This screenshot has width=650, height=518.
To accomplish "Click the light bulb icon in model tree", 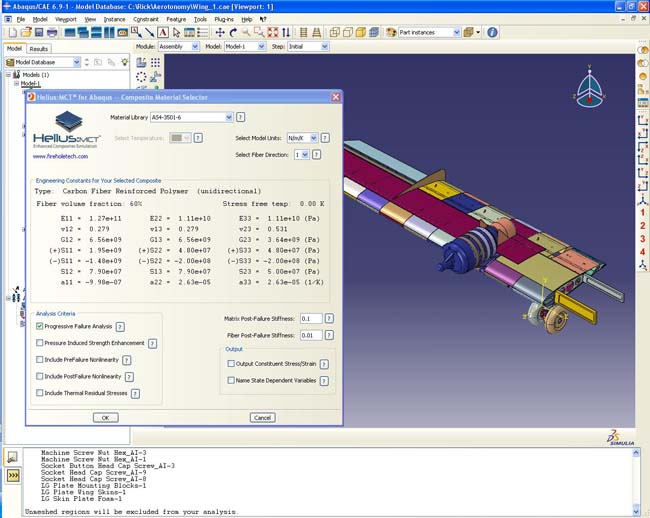I will pyautogui.click(x=124, y=62).
